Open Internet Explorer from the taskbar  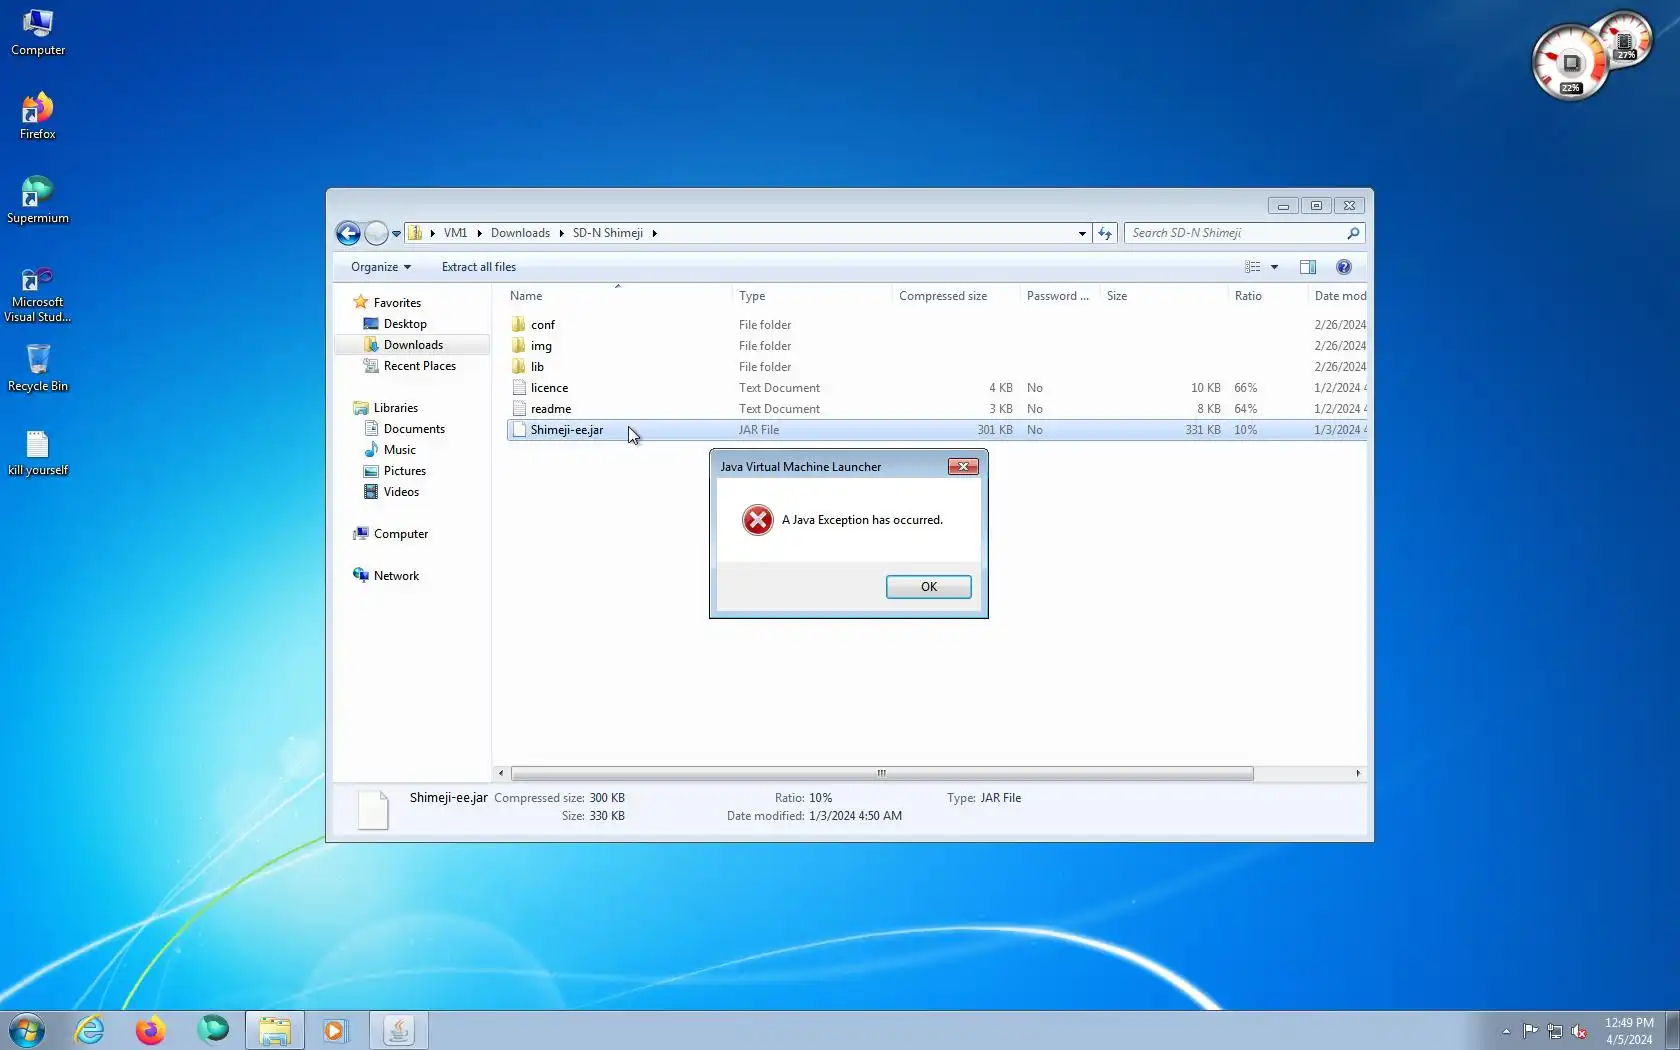coord(90,1030)
